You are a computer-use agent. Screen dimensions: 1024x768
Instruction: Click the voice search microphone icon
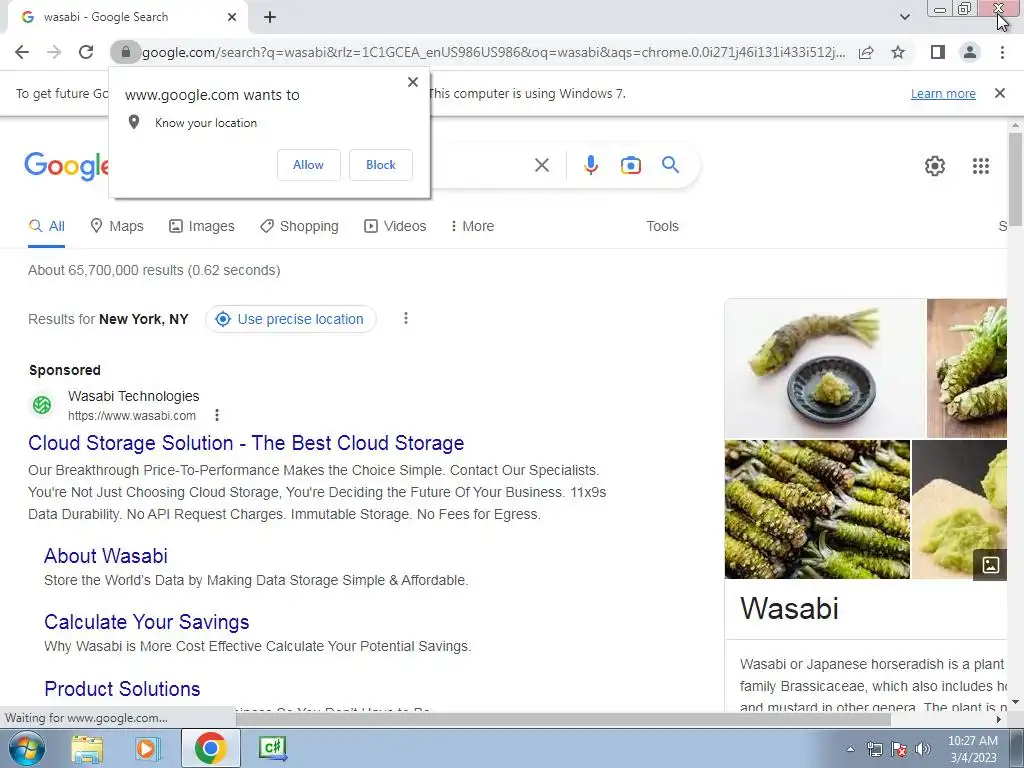pyautogui.click(x=590, y=165)
